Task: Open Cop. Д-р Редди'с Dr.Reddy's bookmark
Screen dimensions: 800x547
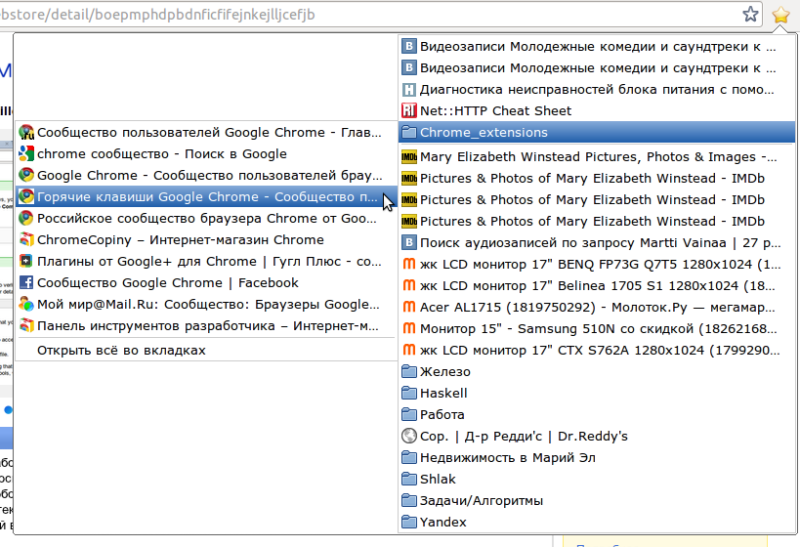Action: [x=597, y=435]
